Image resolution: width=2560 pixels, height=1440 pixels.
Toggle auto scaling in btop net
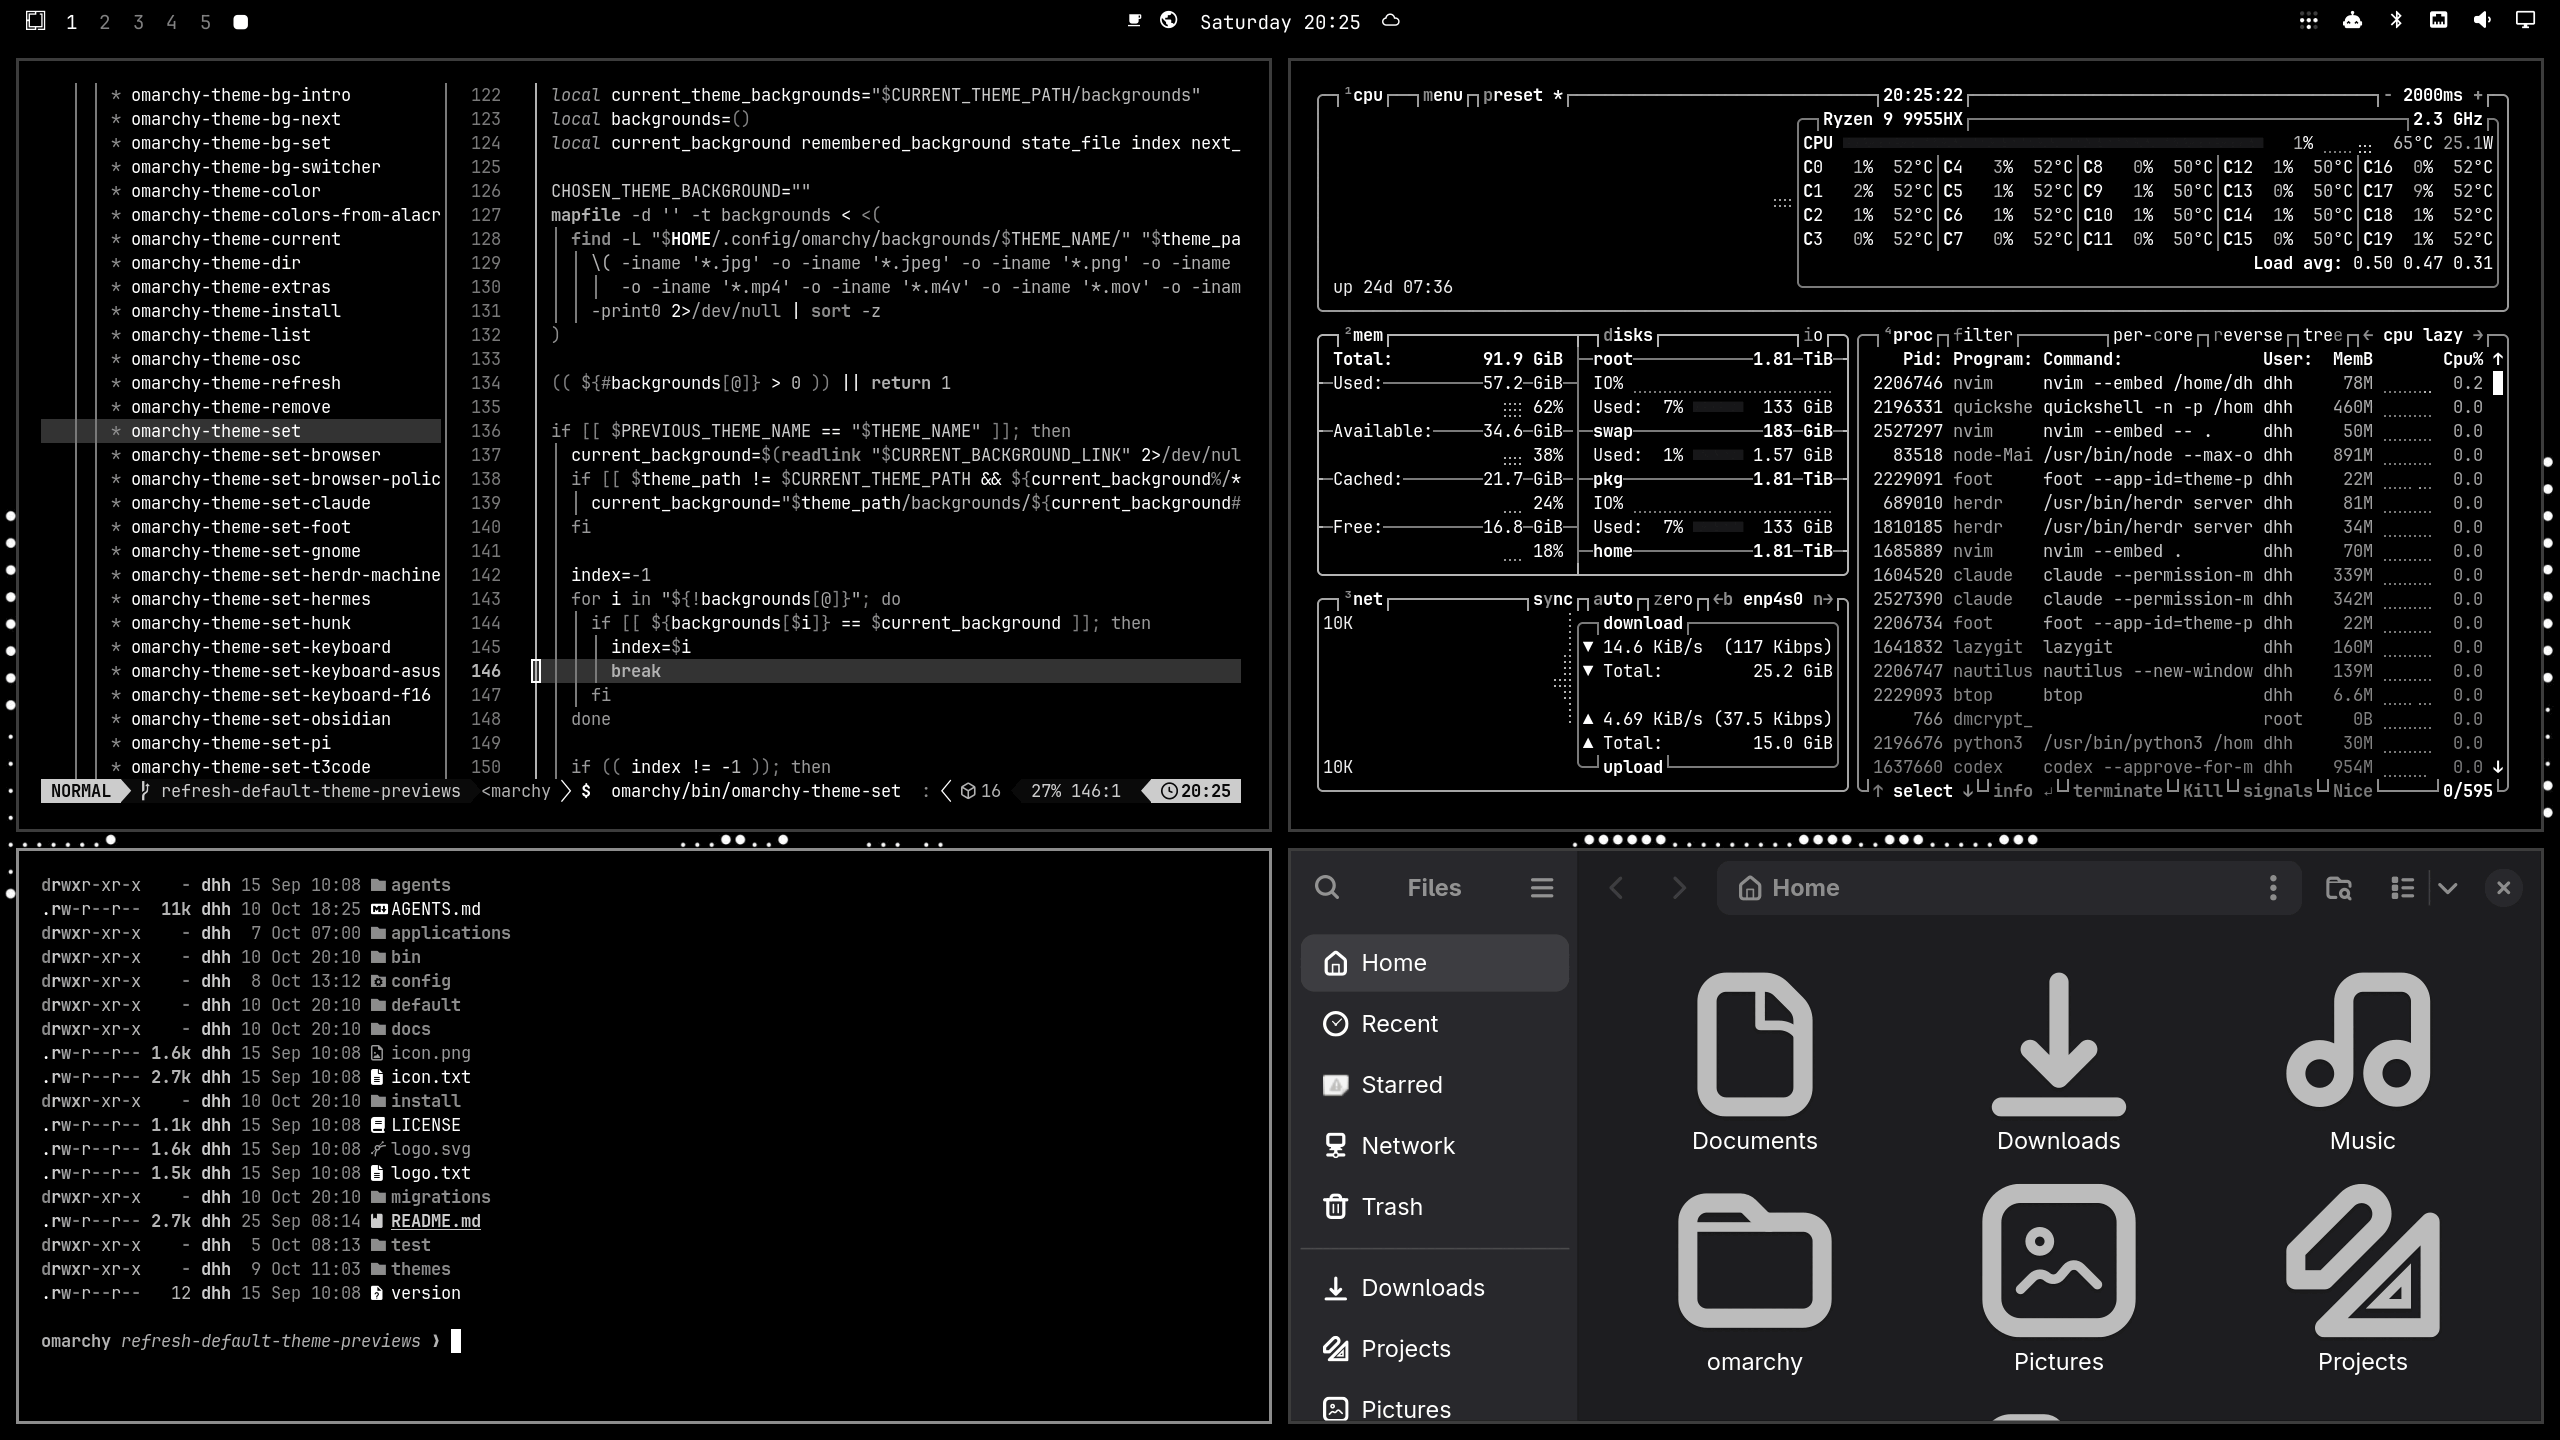click(x=1612, y=599)
